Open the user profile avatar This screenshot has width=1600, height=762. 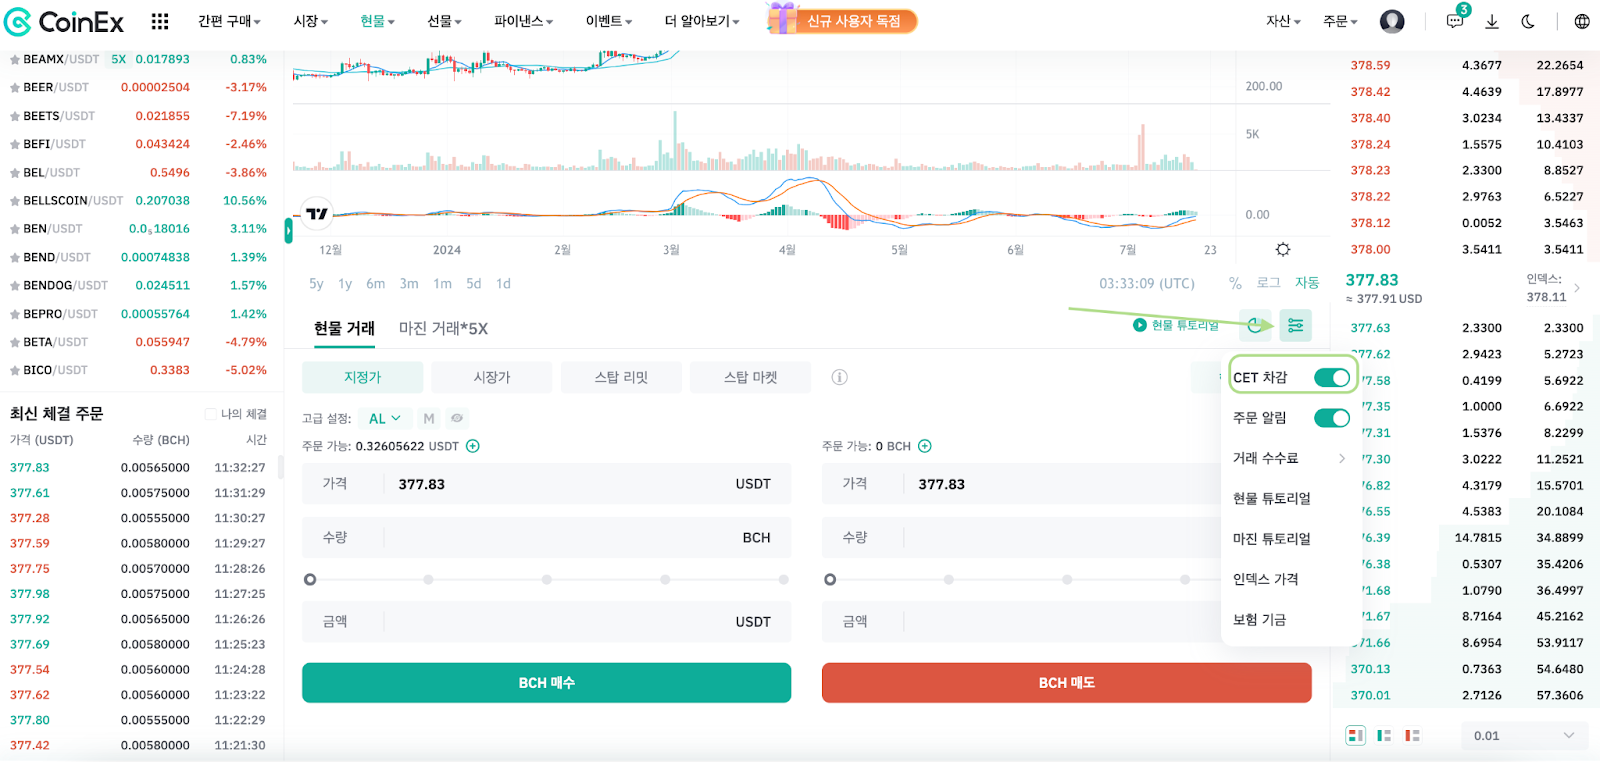[1392, 21]
